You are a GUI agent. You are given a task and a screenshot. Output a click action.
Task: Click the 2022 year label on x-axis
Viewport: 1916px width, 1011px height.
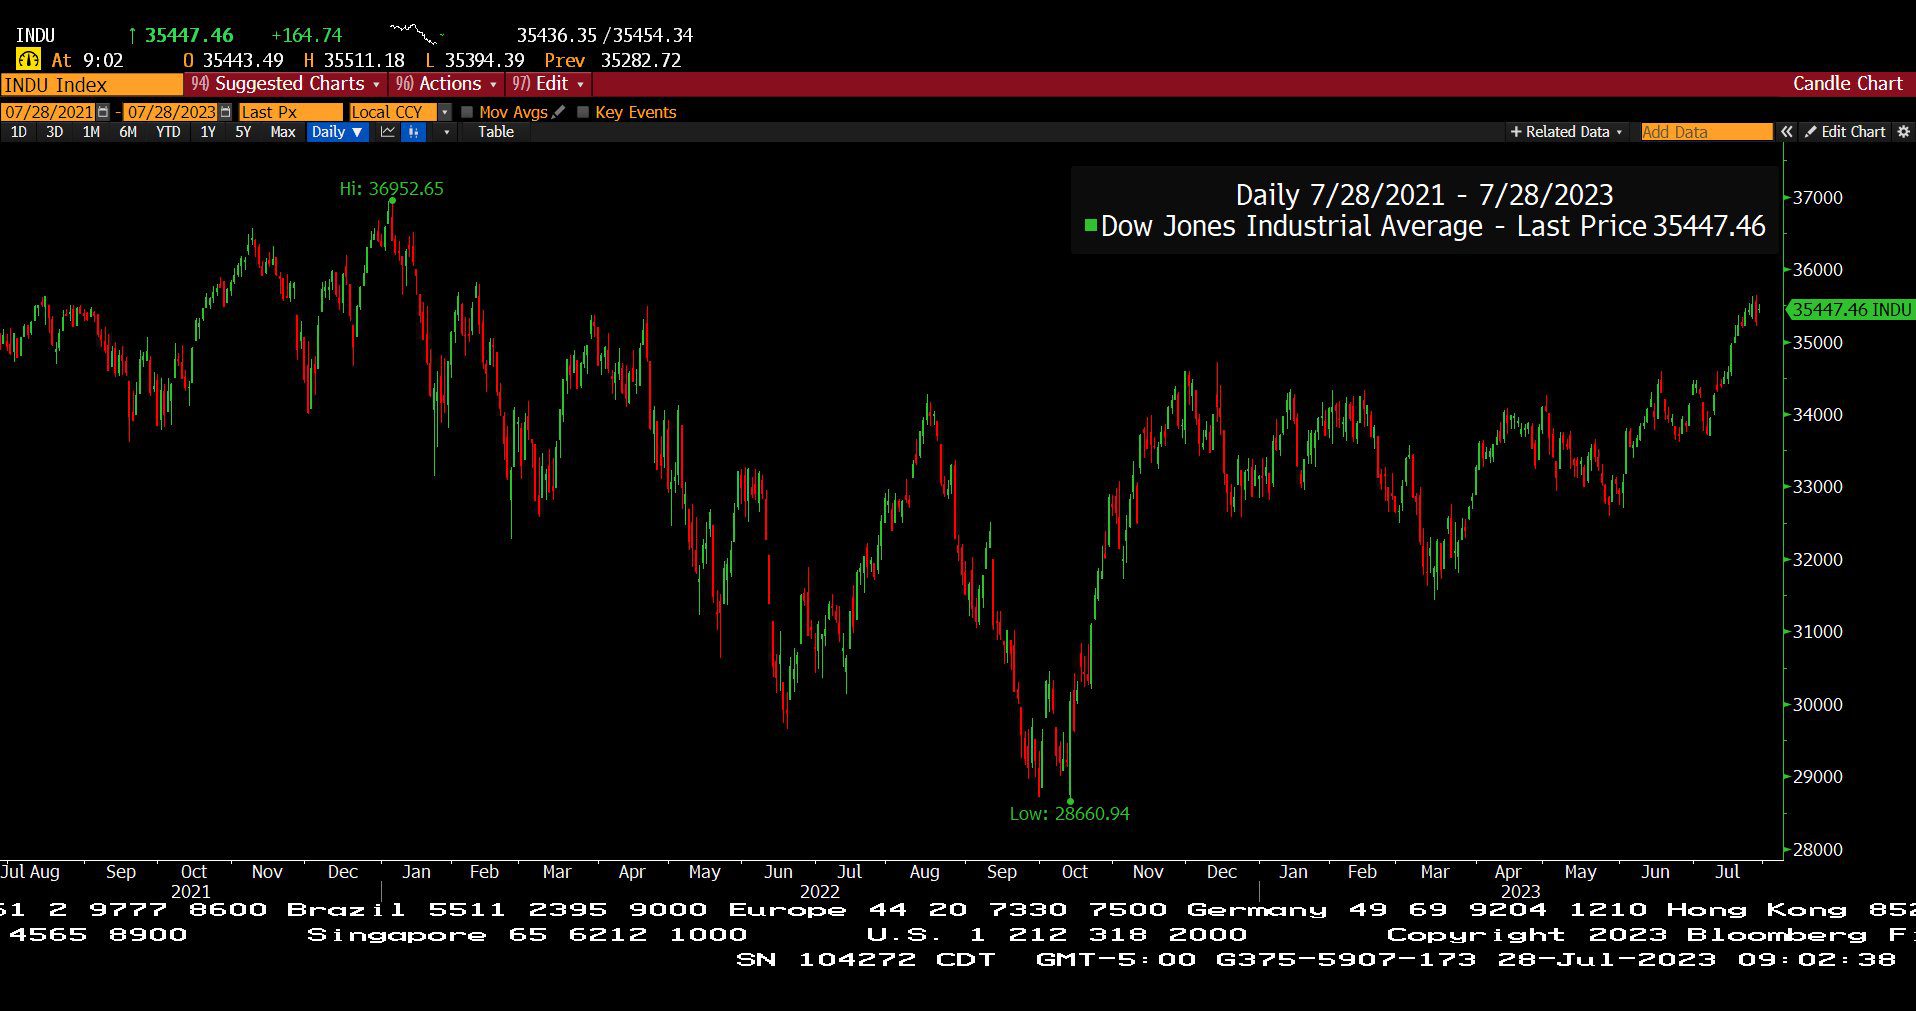coord(819,892)
